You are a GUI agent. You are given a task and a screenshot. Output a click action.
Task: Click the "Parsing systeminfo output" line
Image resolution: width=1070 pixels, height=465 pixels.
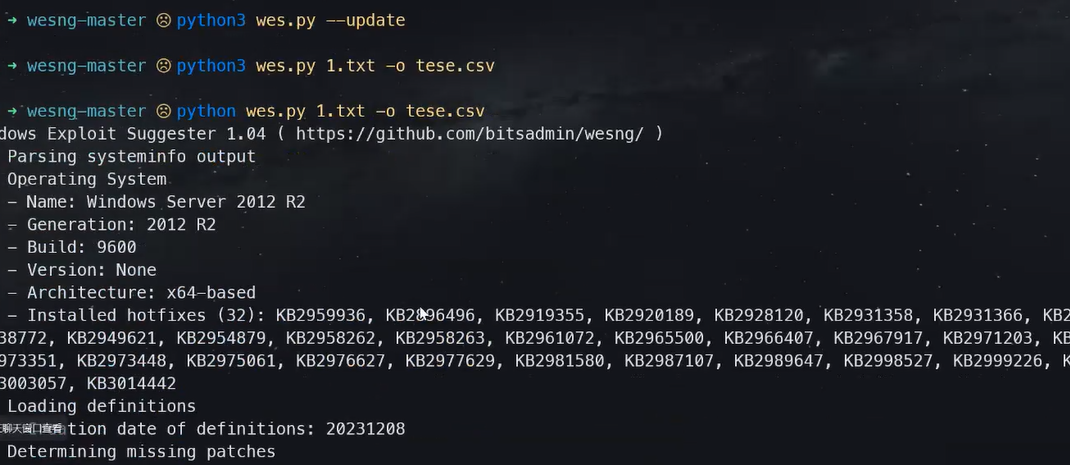131,156
